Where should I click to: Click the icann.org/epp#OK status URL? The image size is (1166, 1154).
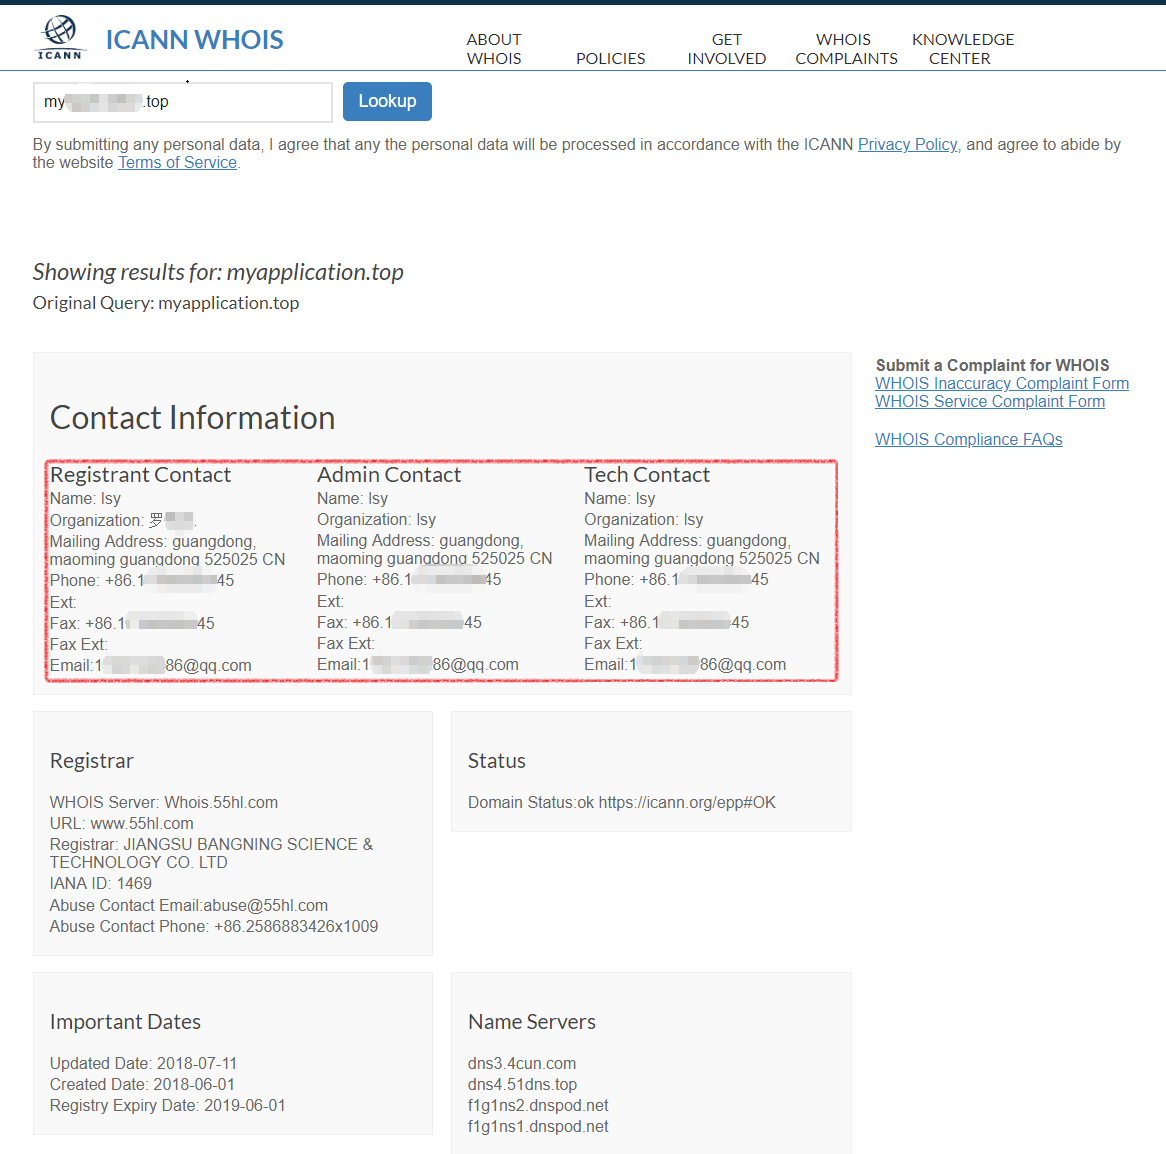click(687, 802)
